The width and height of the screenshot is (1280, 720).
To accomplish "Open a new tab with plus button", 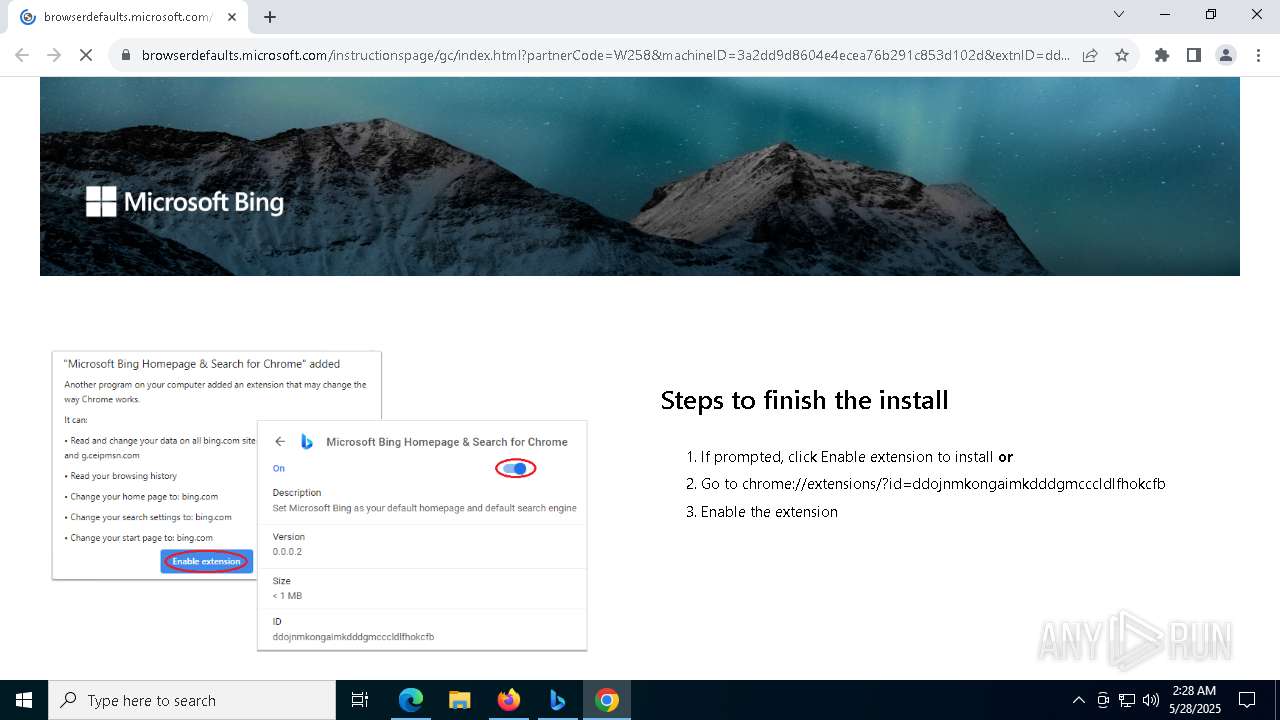I will [270, 17].
